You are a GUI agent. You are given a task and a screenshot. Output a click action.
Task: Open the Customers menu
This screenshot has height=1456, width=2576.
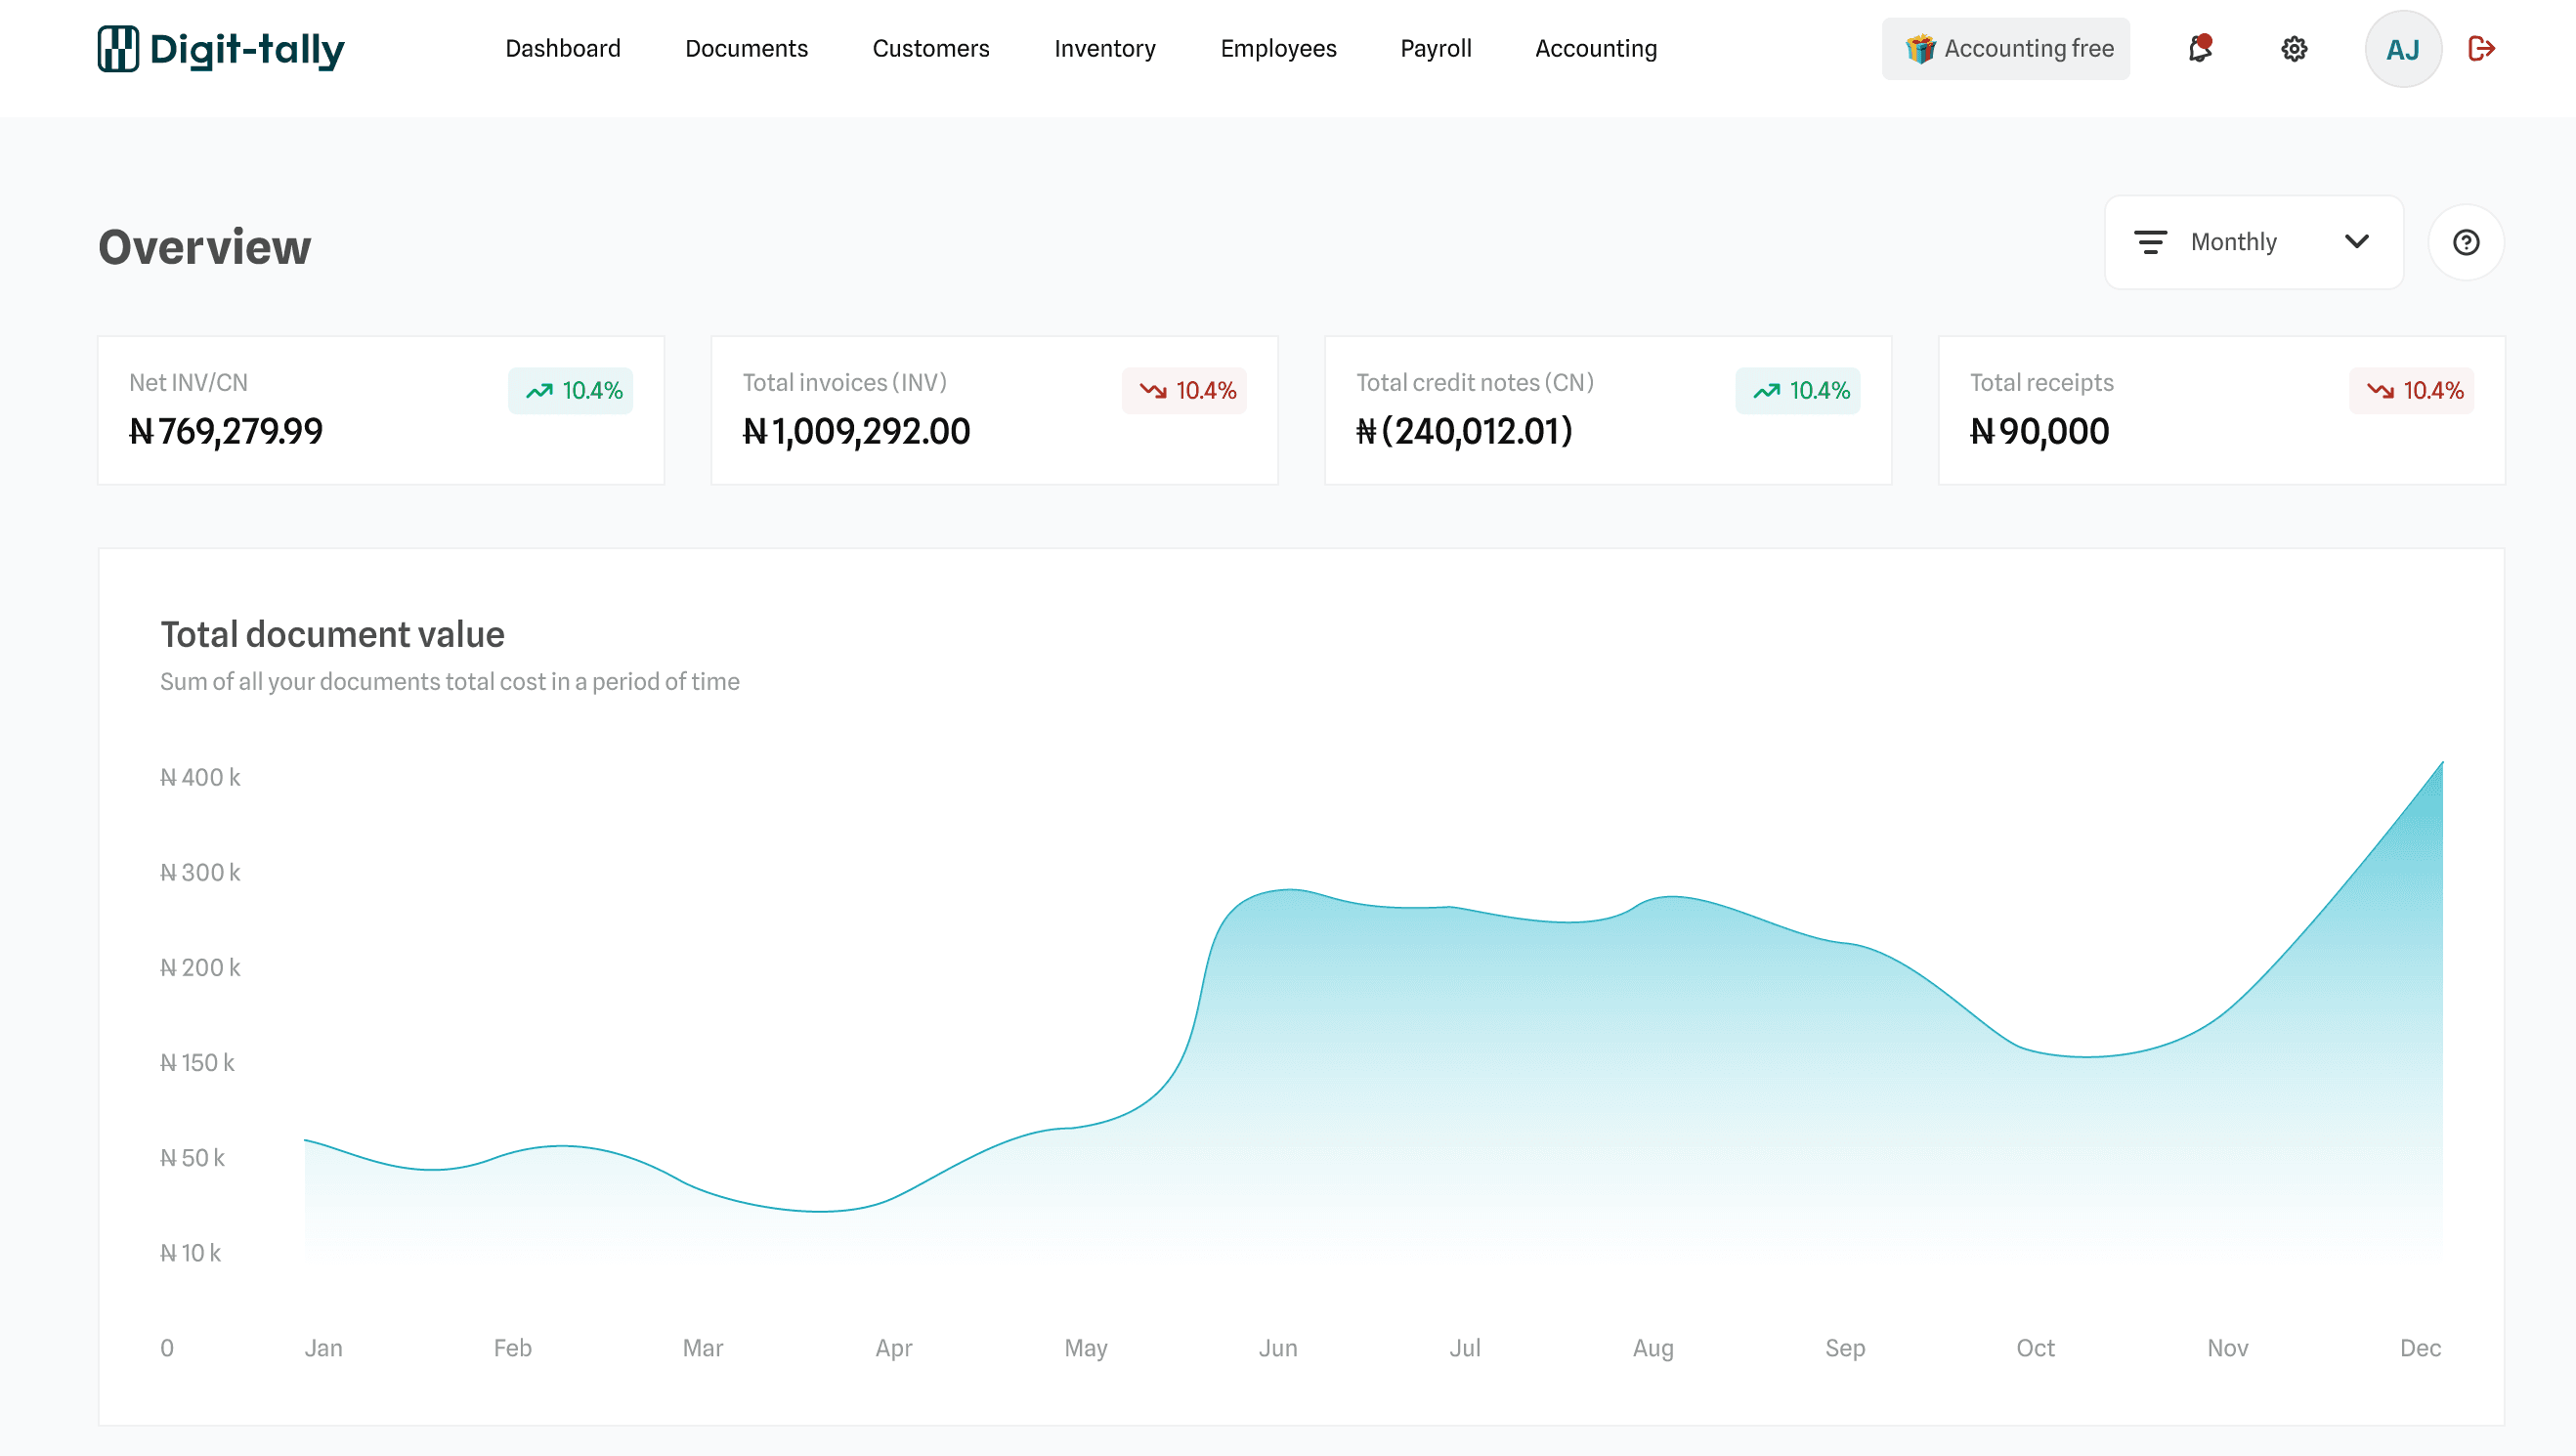pos(931,48)
